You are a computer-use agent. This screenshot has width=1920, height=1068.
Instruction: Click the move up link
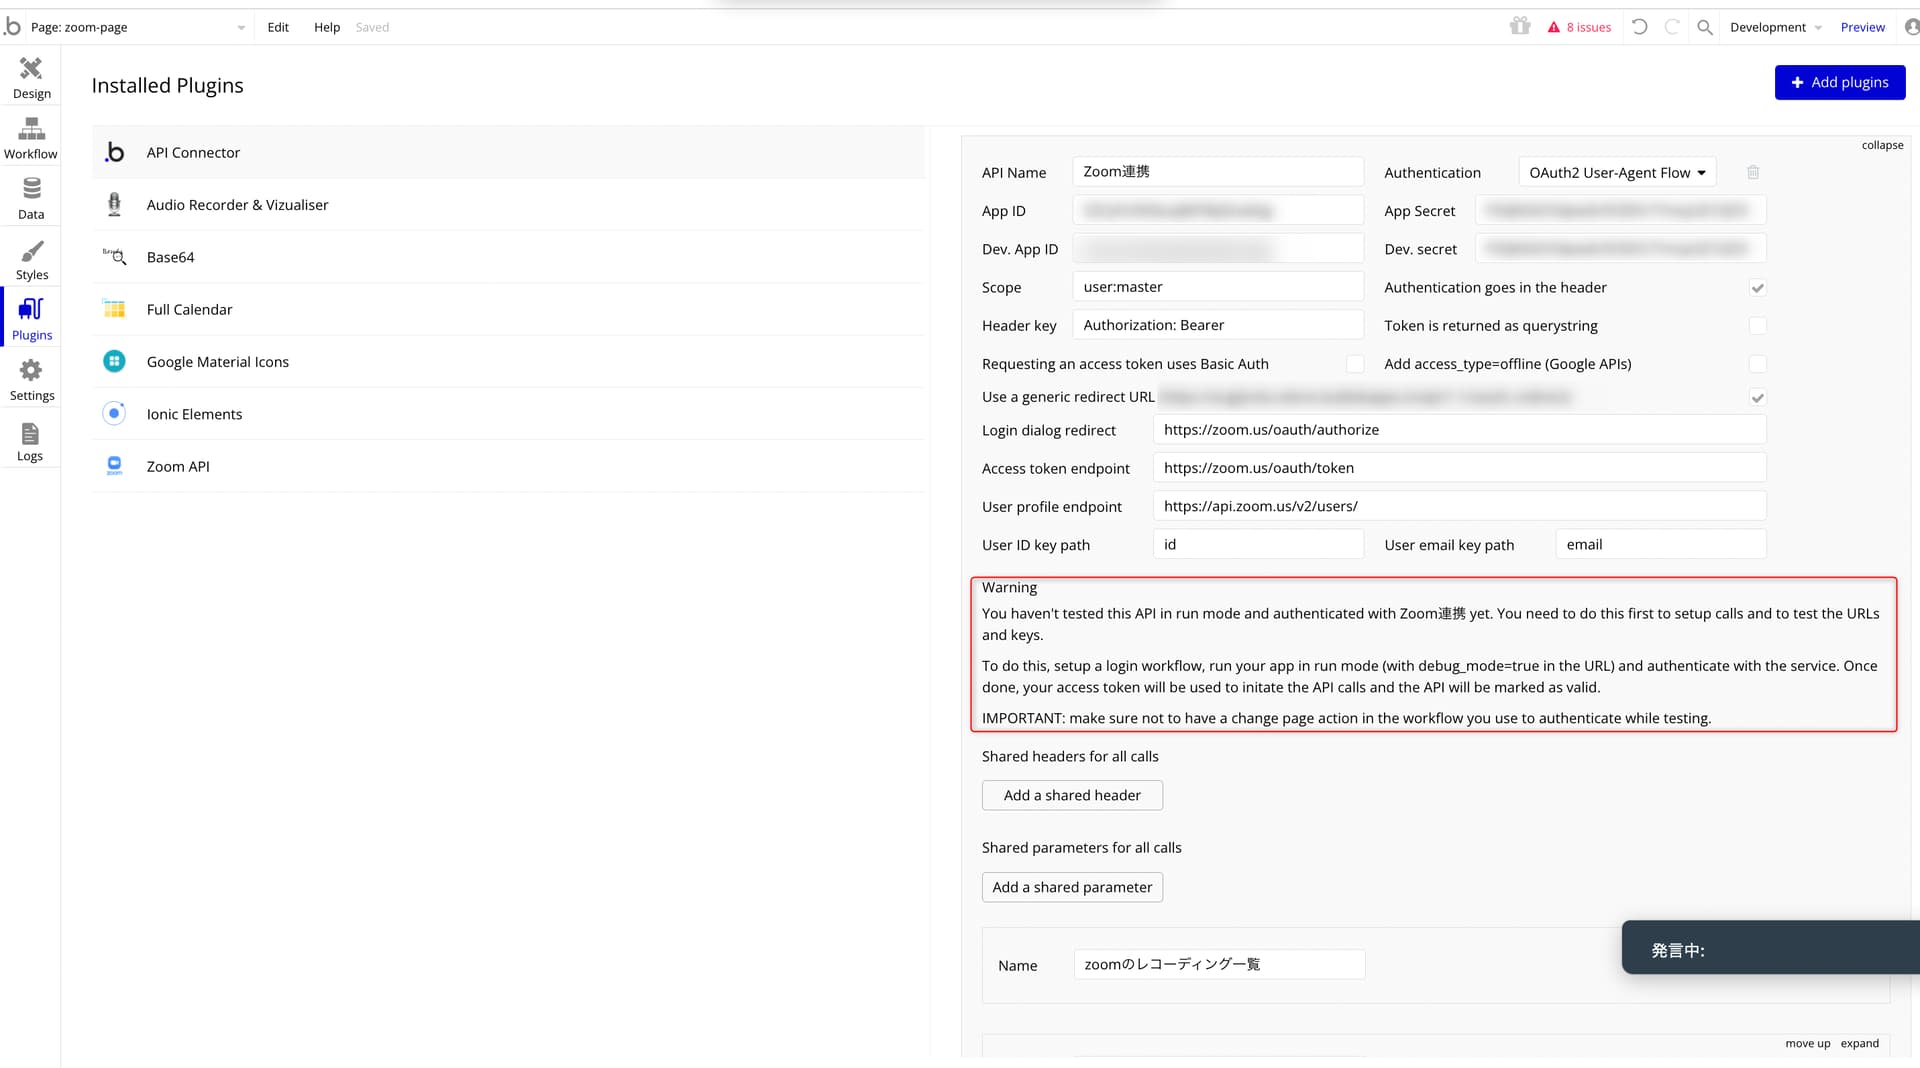pos(1808,1043)
